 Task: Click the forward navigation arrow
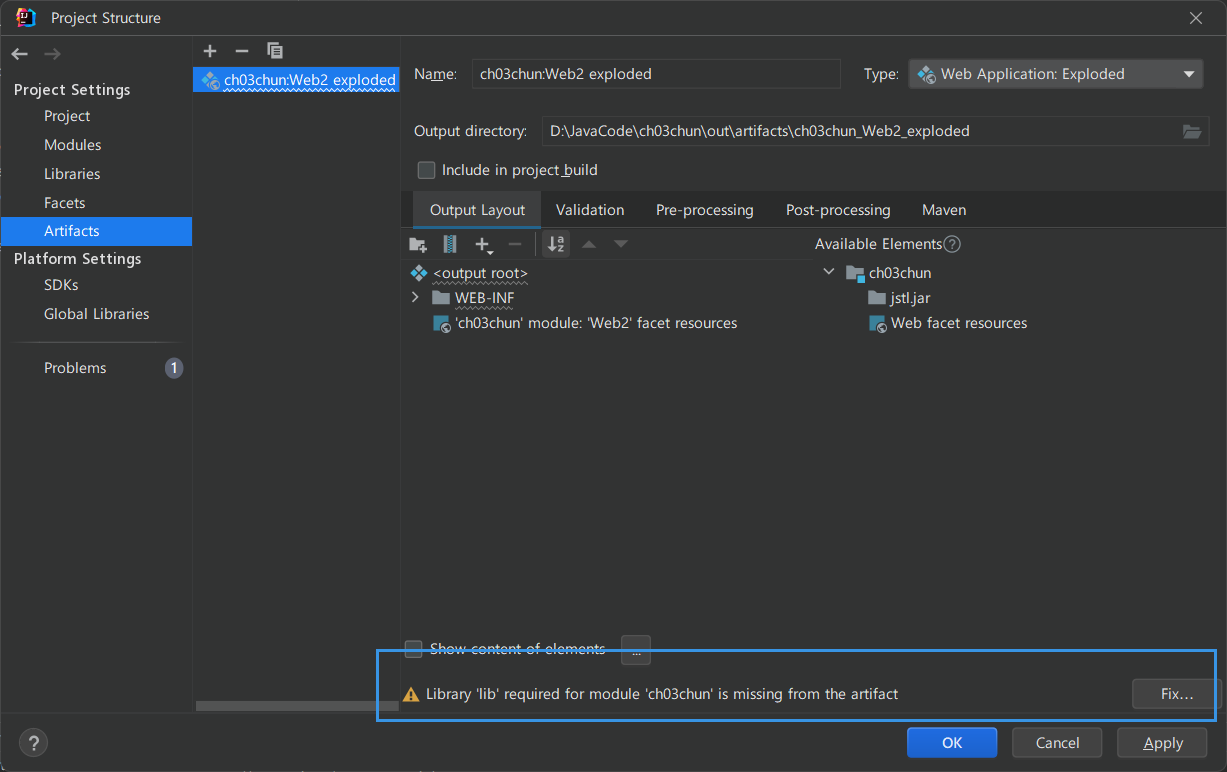pos(52,54)
